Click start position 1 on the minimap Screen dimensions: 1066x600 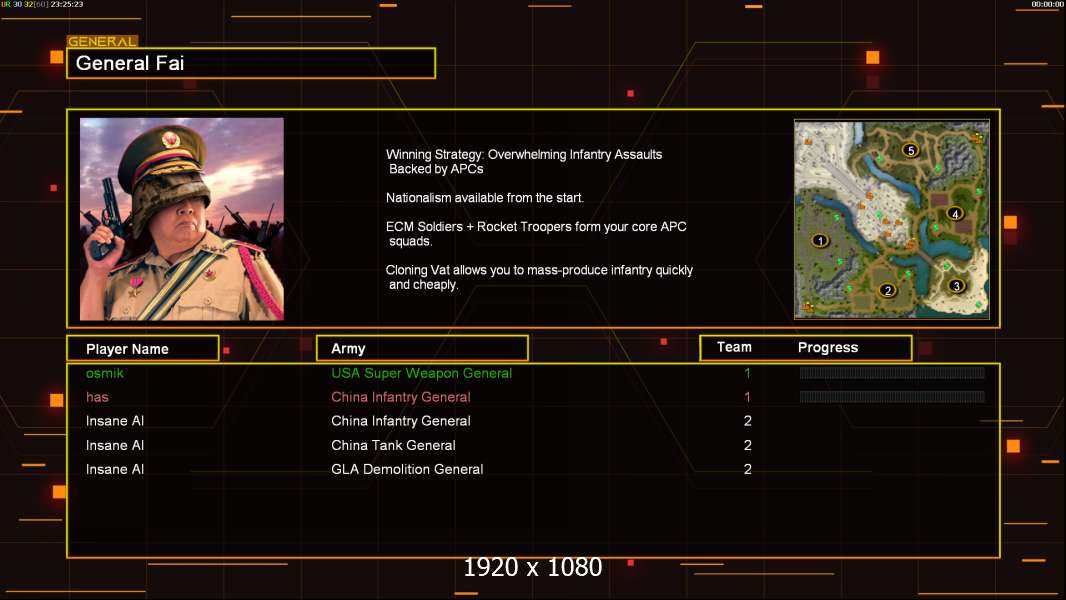coord(820,241)
